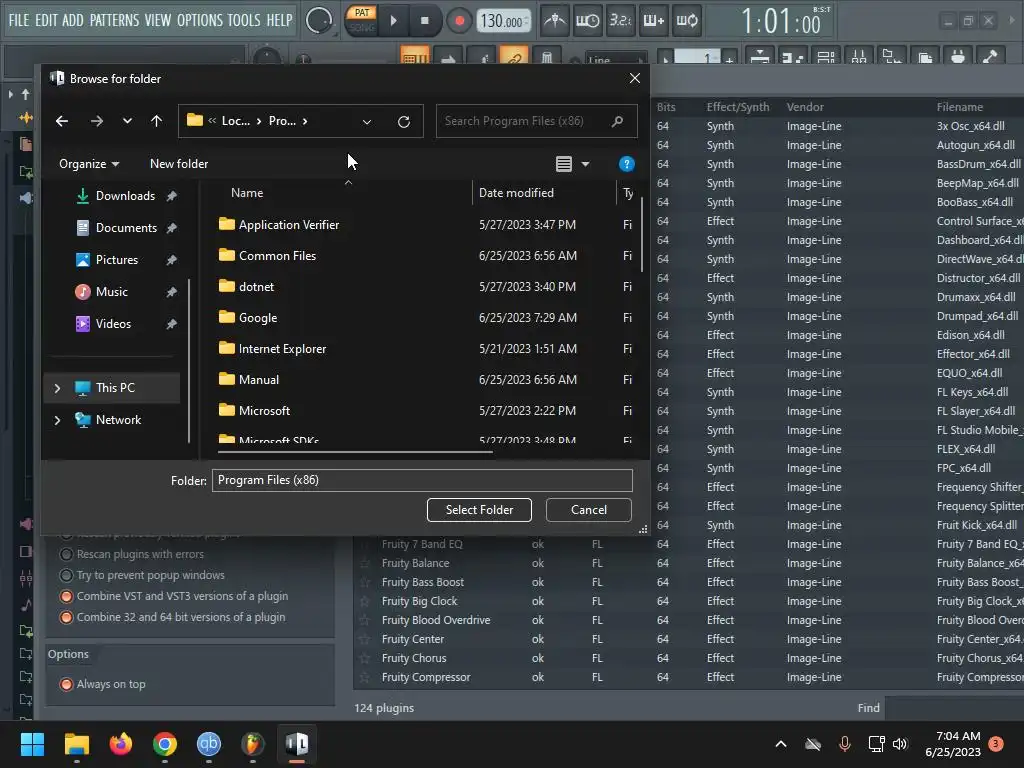Close the Browse for folder dialog
The image size is (1024, 768).
[x=634, y=78]
